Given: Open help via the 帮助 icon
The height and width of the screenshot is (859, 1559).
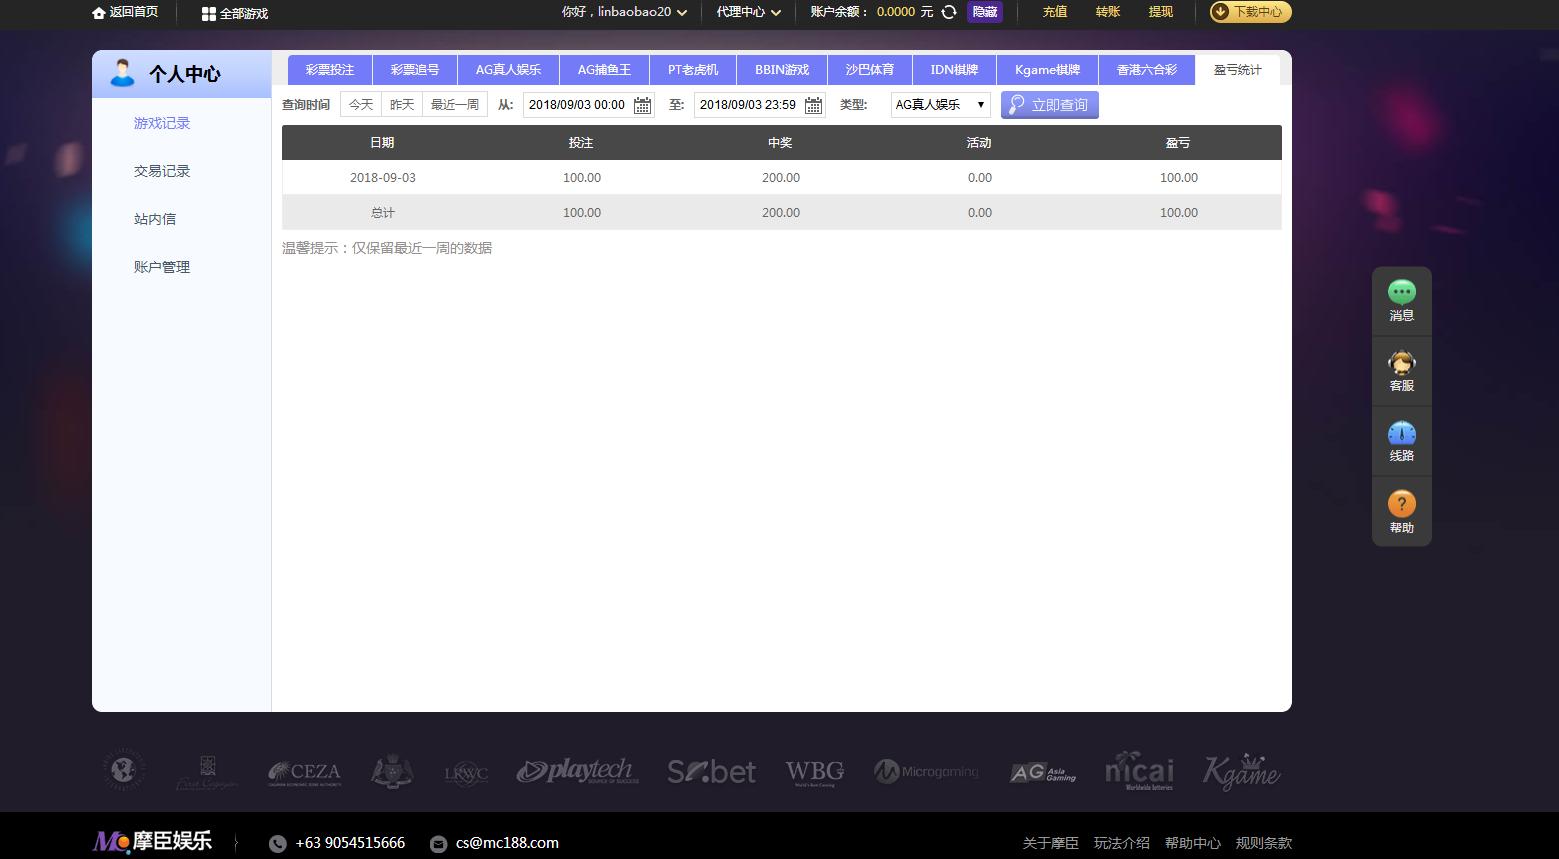Looking at the screenshot, I should coord(1401,509).
